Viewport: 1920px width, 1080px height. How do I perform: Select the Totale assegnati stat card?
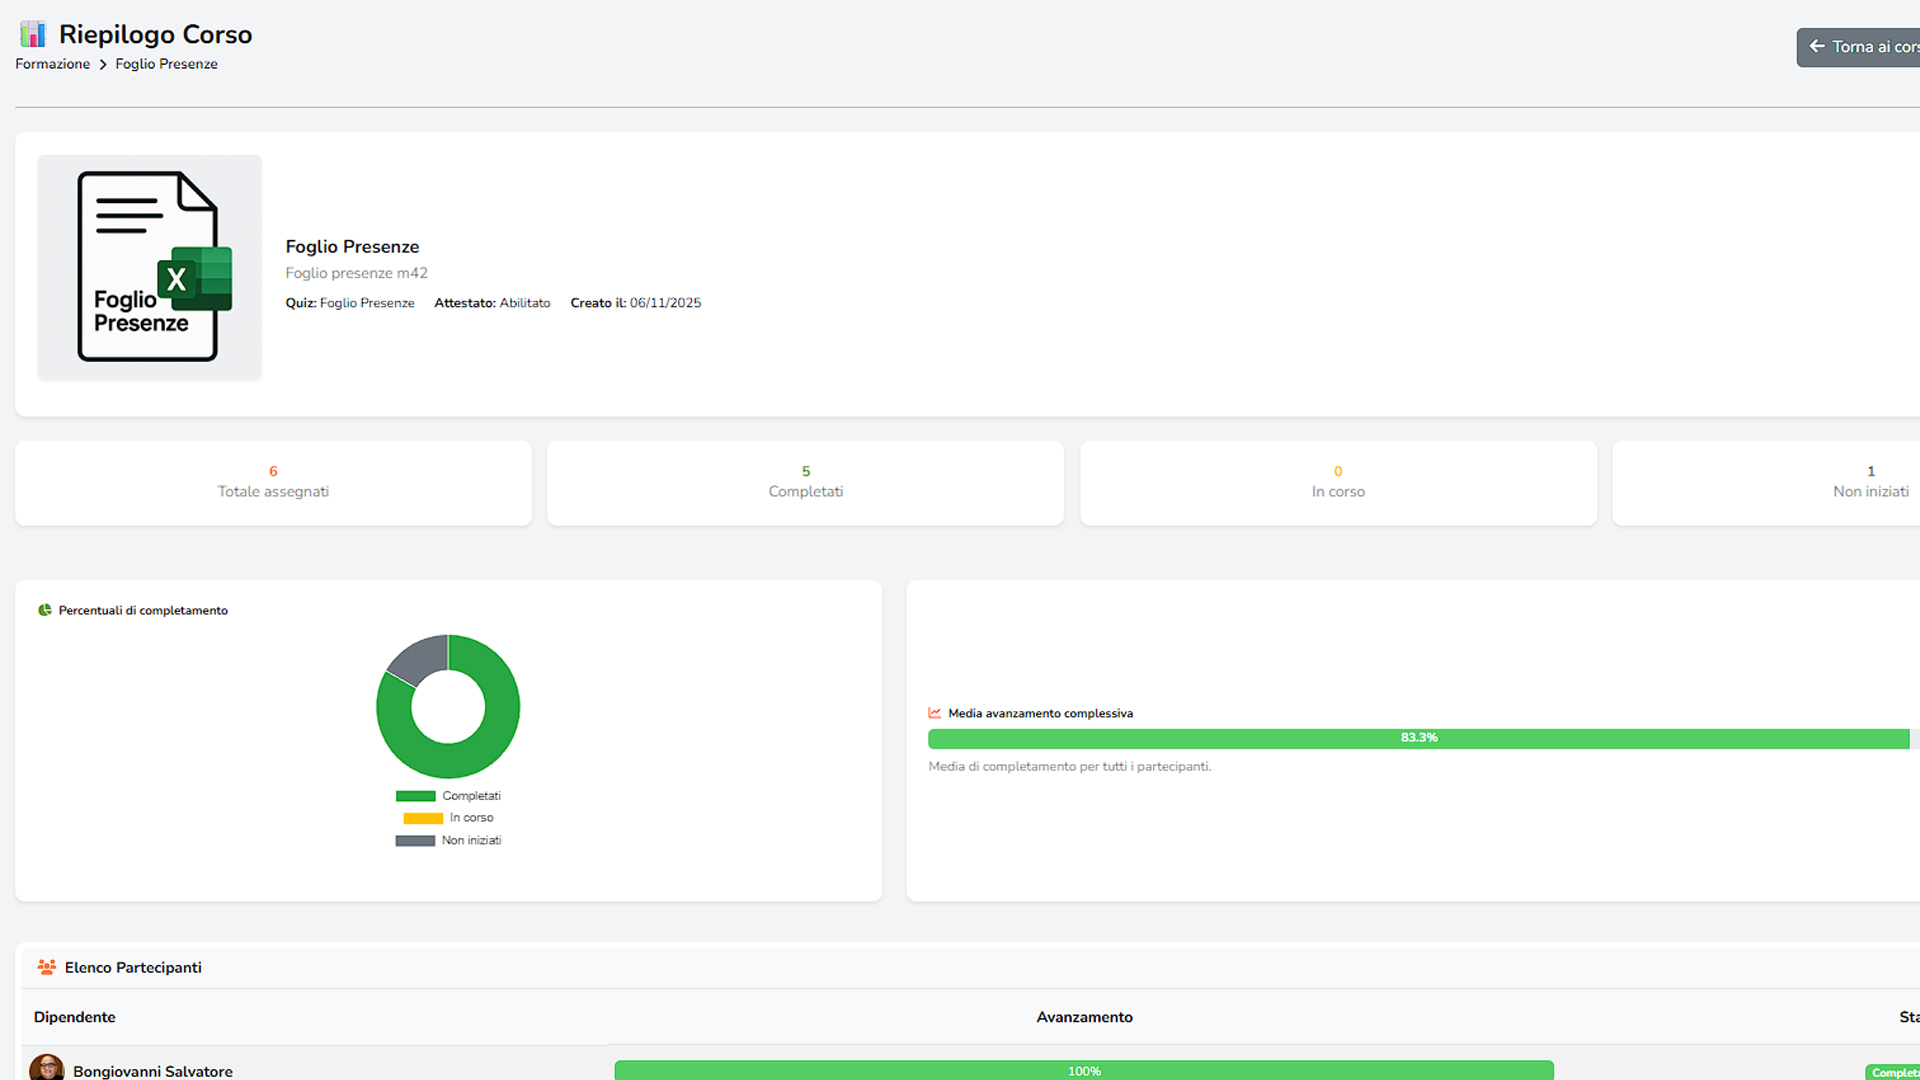pos(273,483)
